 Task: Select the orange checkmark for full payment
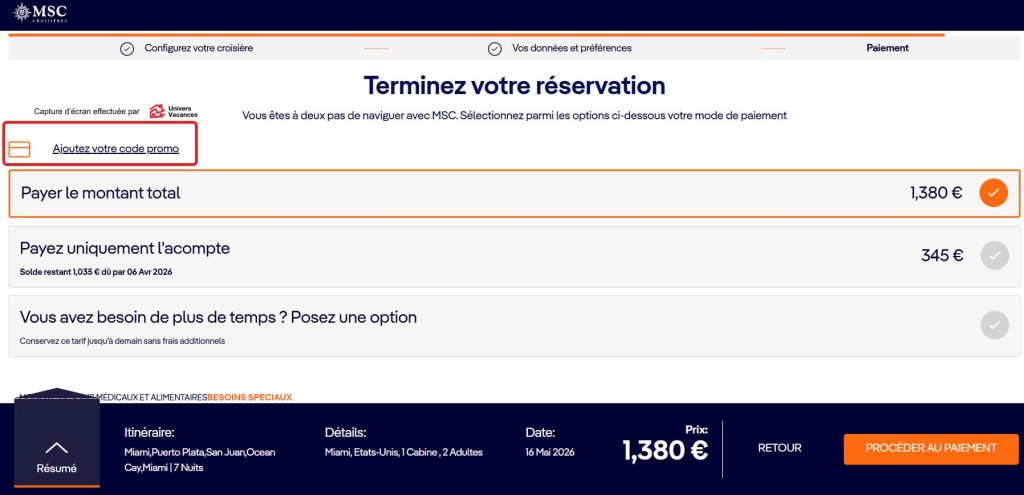(x=993, y=193)
